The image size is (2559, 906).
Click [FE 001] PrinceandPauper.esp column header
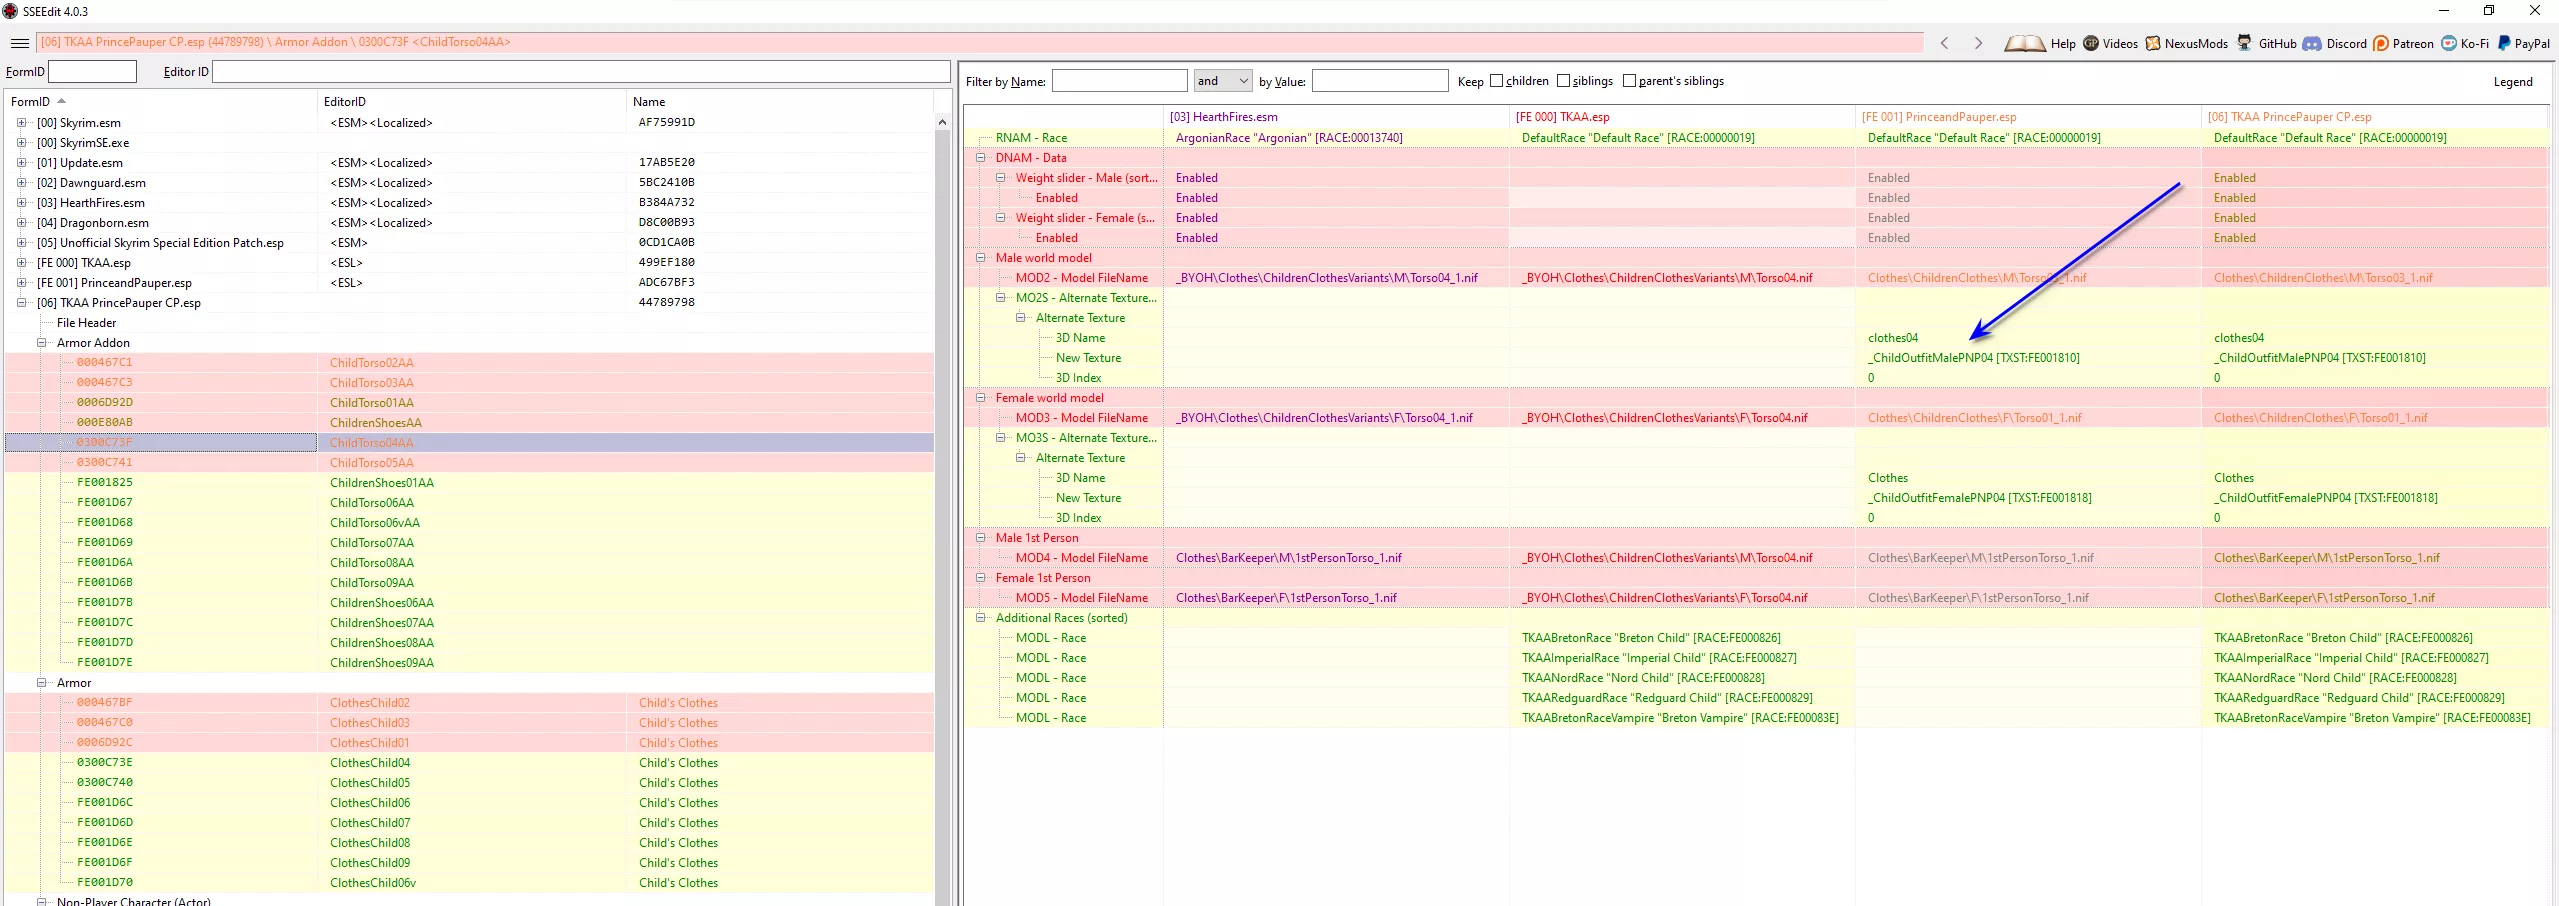coord(2028,117)
